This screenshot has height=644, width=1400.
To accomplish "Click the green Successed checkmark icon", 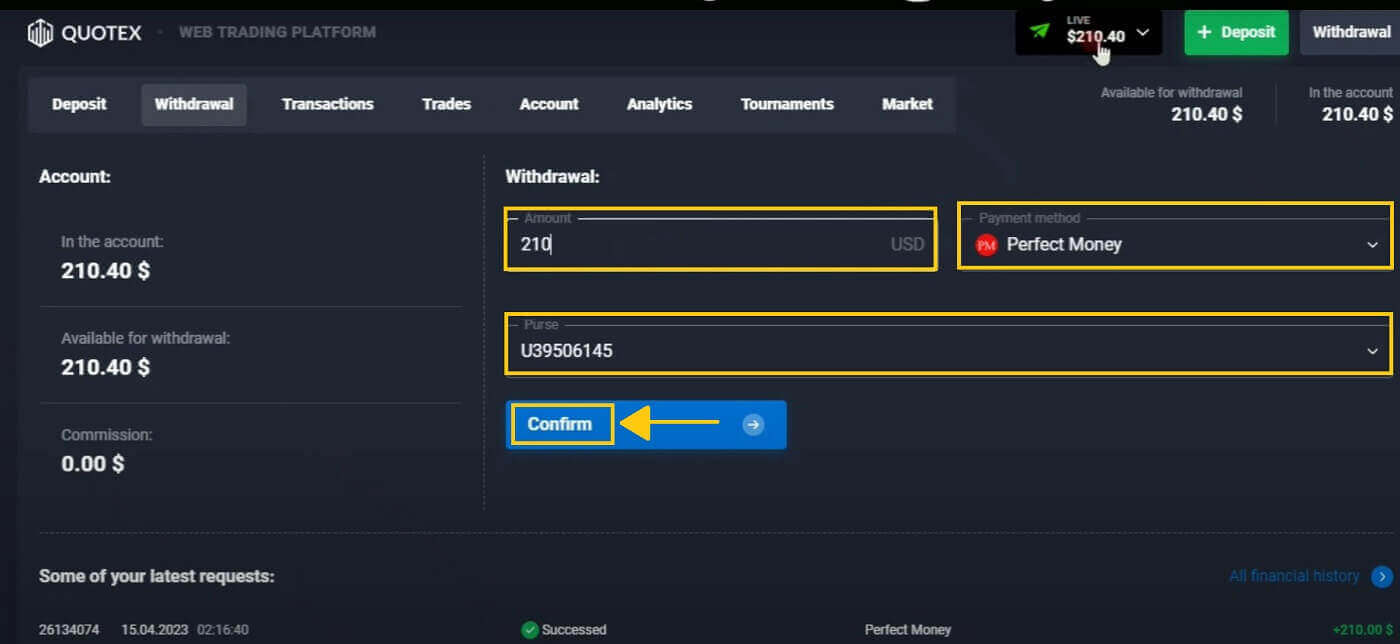I will (530, 630).
